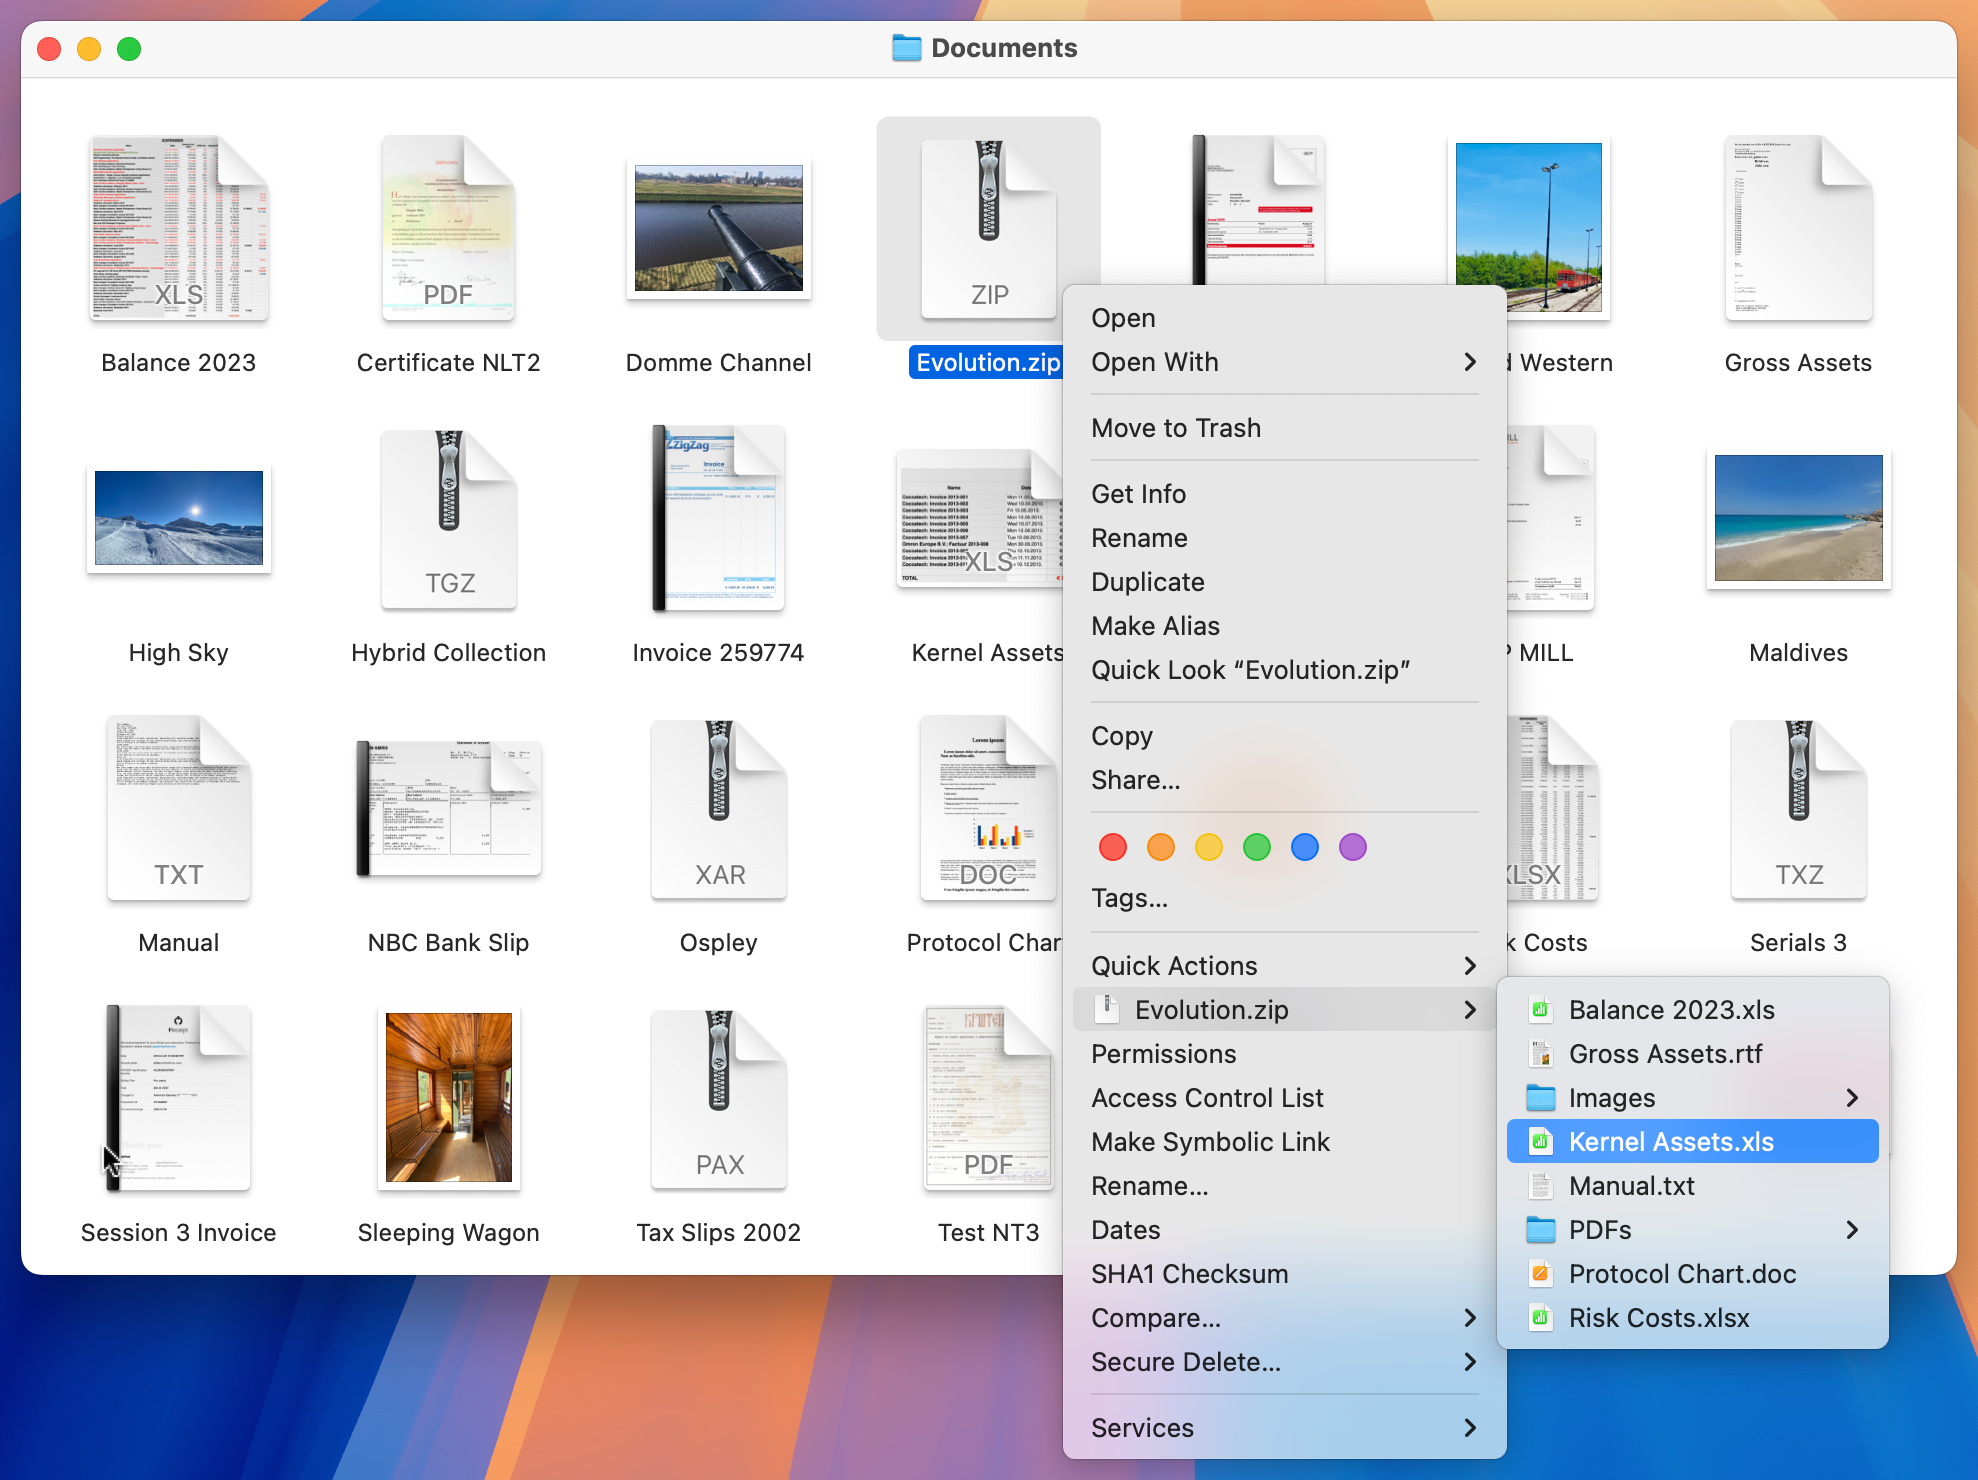The height and width of the screenshot is (1480, 1978).
Task: Open the Tags… dialog
Action: pos(1285,898)
